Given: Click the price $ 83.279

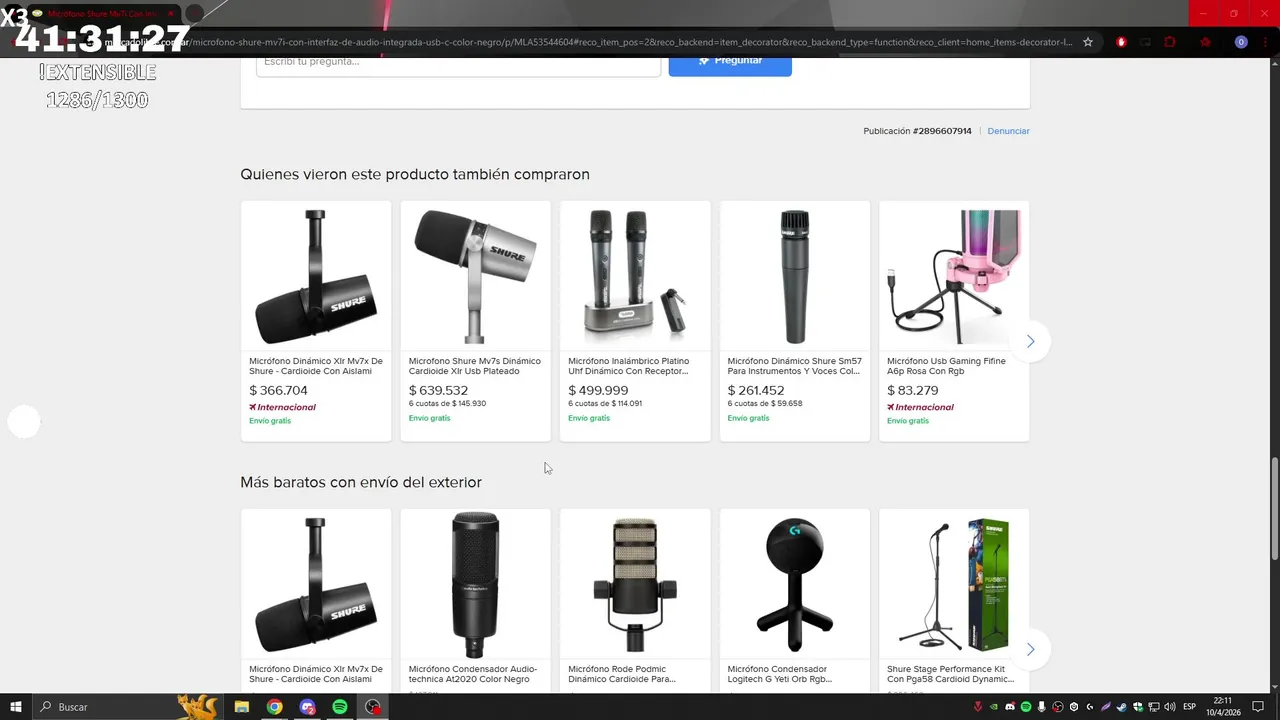Looking at the screenshot, I should [913, 391].
